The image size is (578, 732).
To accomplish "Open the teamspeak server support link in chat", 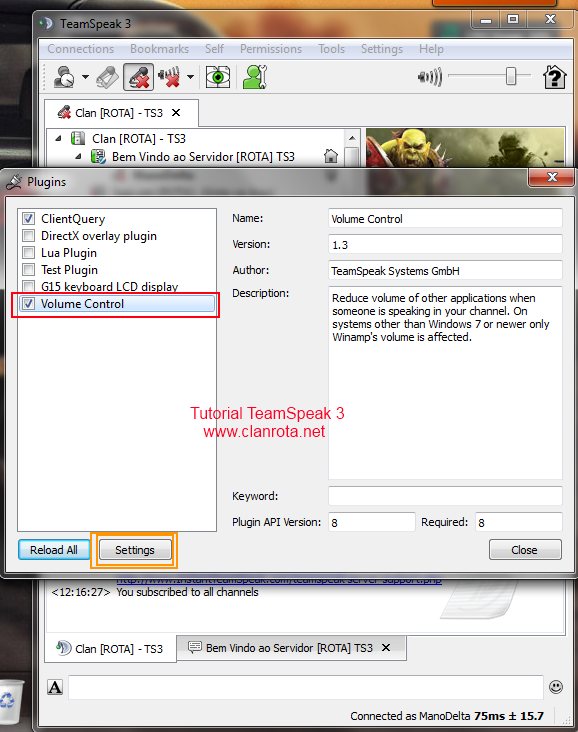I will [x=279, y=581].
